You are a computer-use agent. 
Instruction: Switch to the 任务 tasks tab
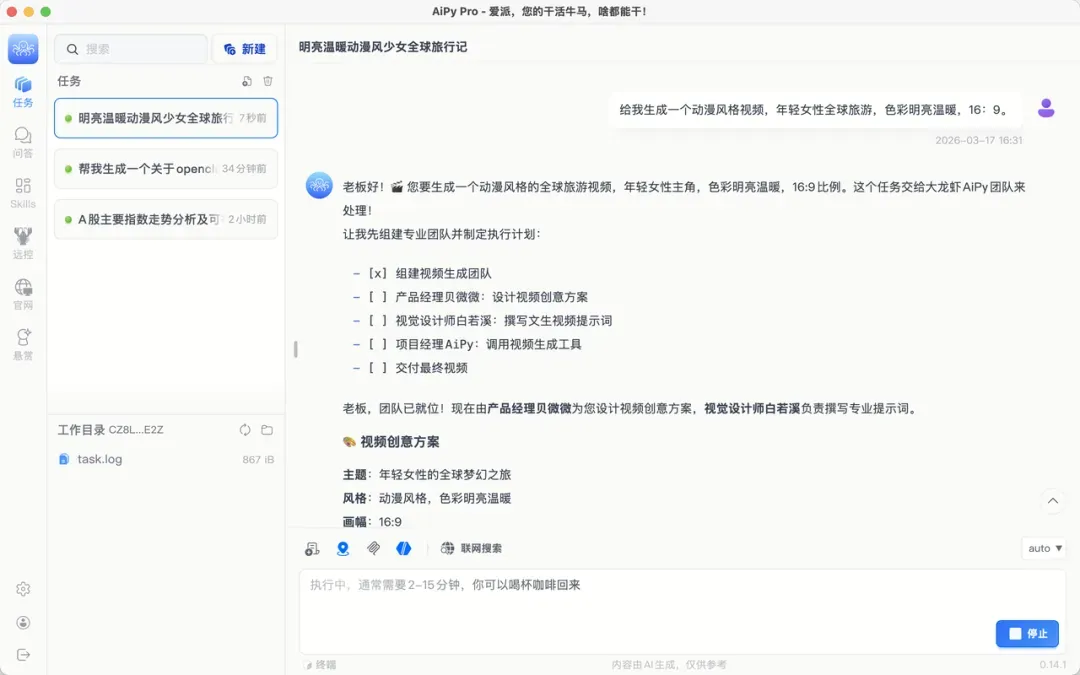point(23,90)
